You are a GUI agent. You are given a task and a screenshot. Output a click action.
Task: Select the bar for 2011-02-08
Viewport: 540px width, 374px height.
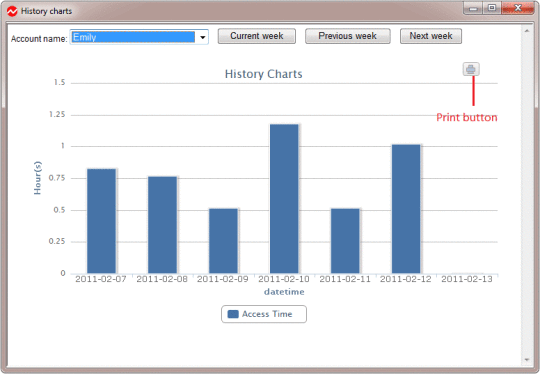tap(162, 225)
